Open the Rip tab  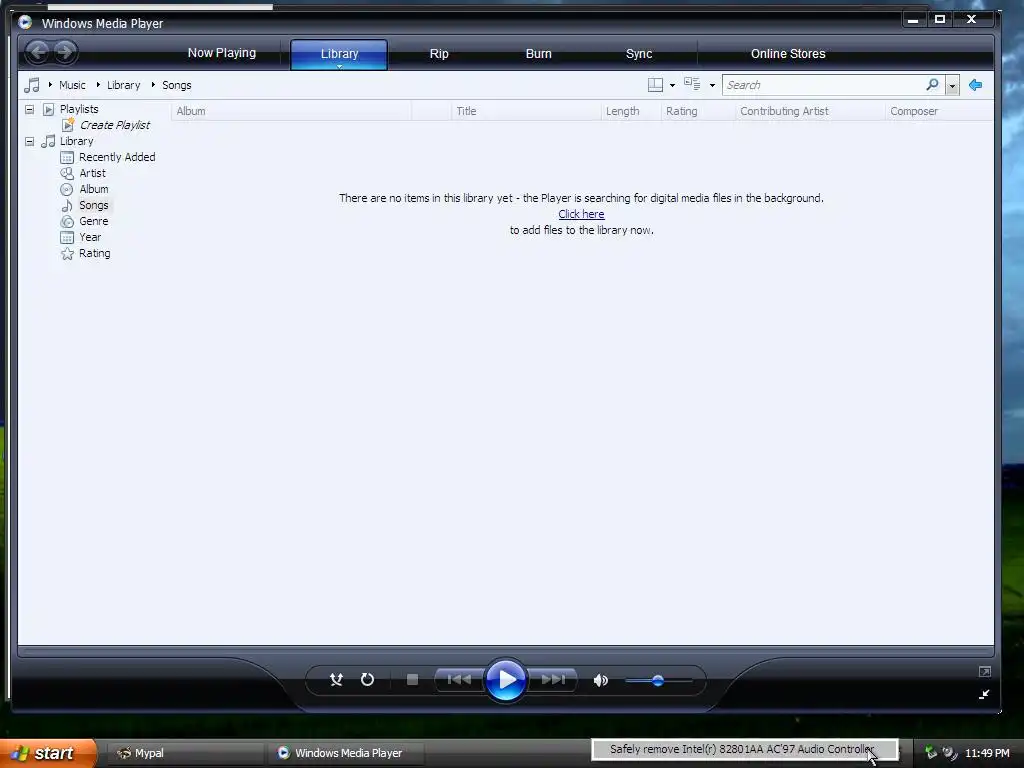click(439, 54)
